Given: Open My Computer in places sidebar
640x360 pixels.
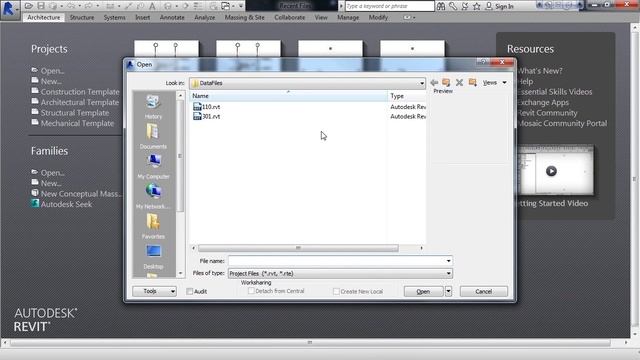Looking at the screenshot, I should tap(153, 167).
